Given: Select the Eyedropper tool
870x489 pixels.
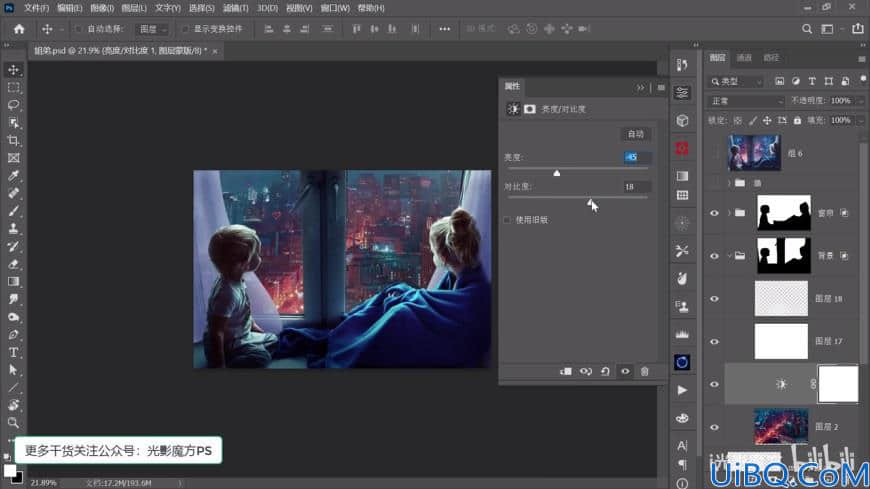Looking at the screenshot, I should (x=14, y=176).
